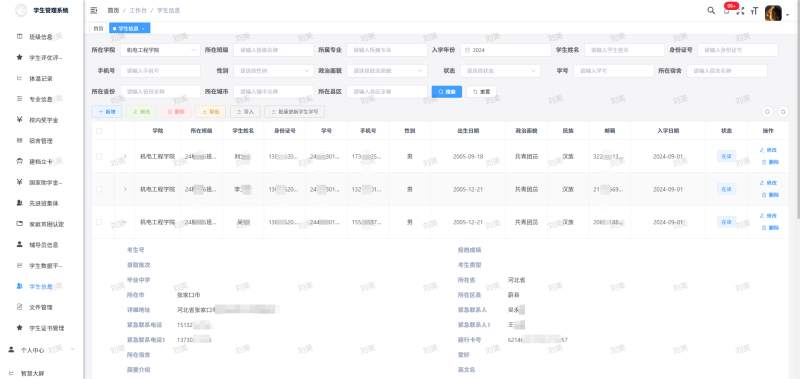The height and width of the screenshot is (379, 800).
Task: Collapse the sidebar with the hamburger icon
Action: pos(93,10)
